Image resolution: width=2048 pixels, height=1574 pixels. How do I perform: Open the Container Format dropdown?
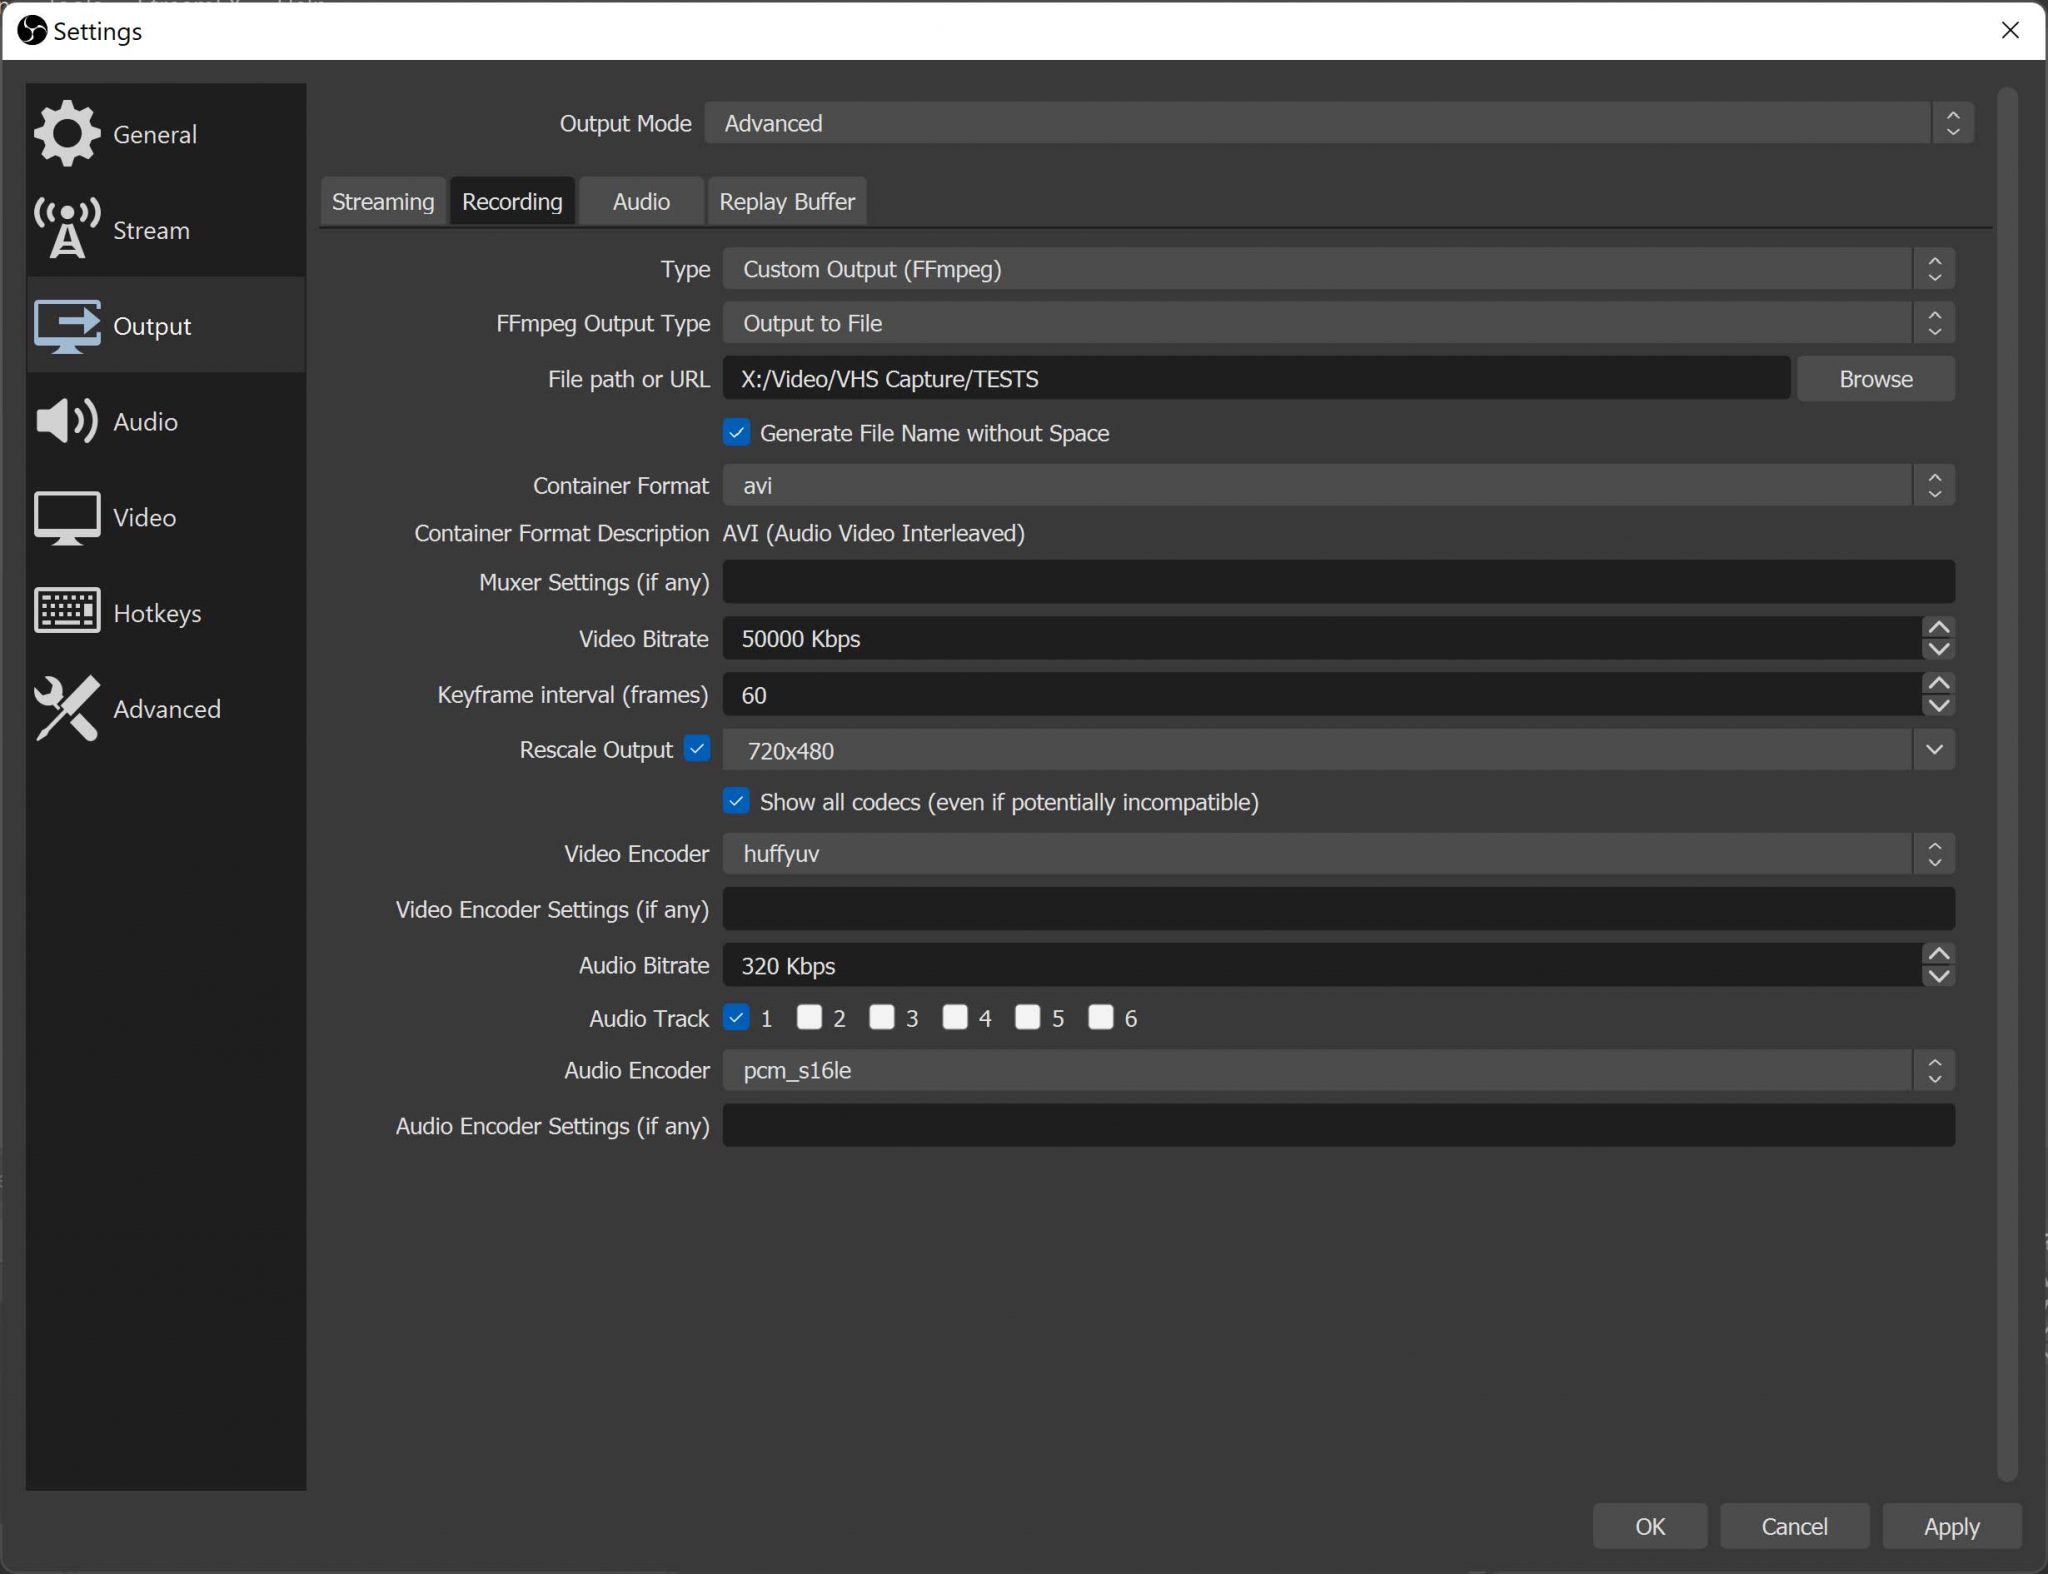(1935, 485)
